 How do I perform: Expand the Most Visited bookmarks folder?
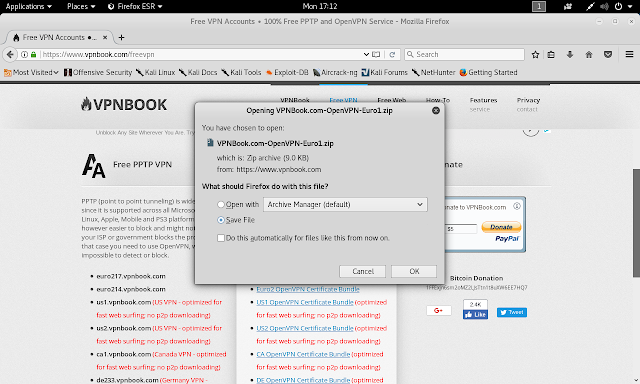pyautogui.click(x=31, y=72)
